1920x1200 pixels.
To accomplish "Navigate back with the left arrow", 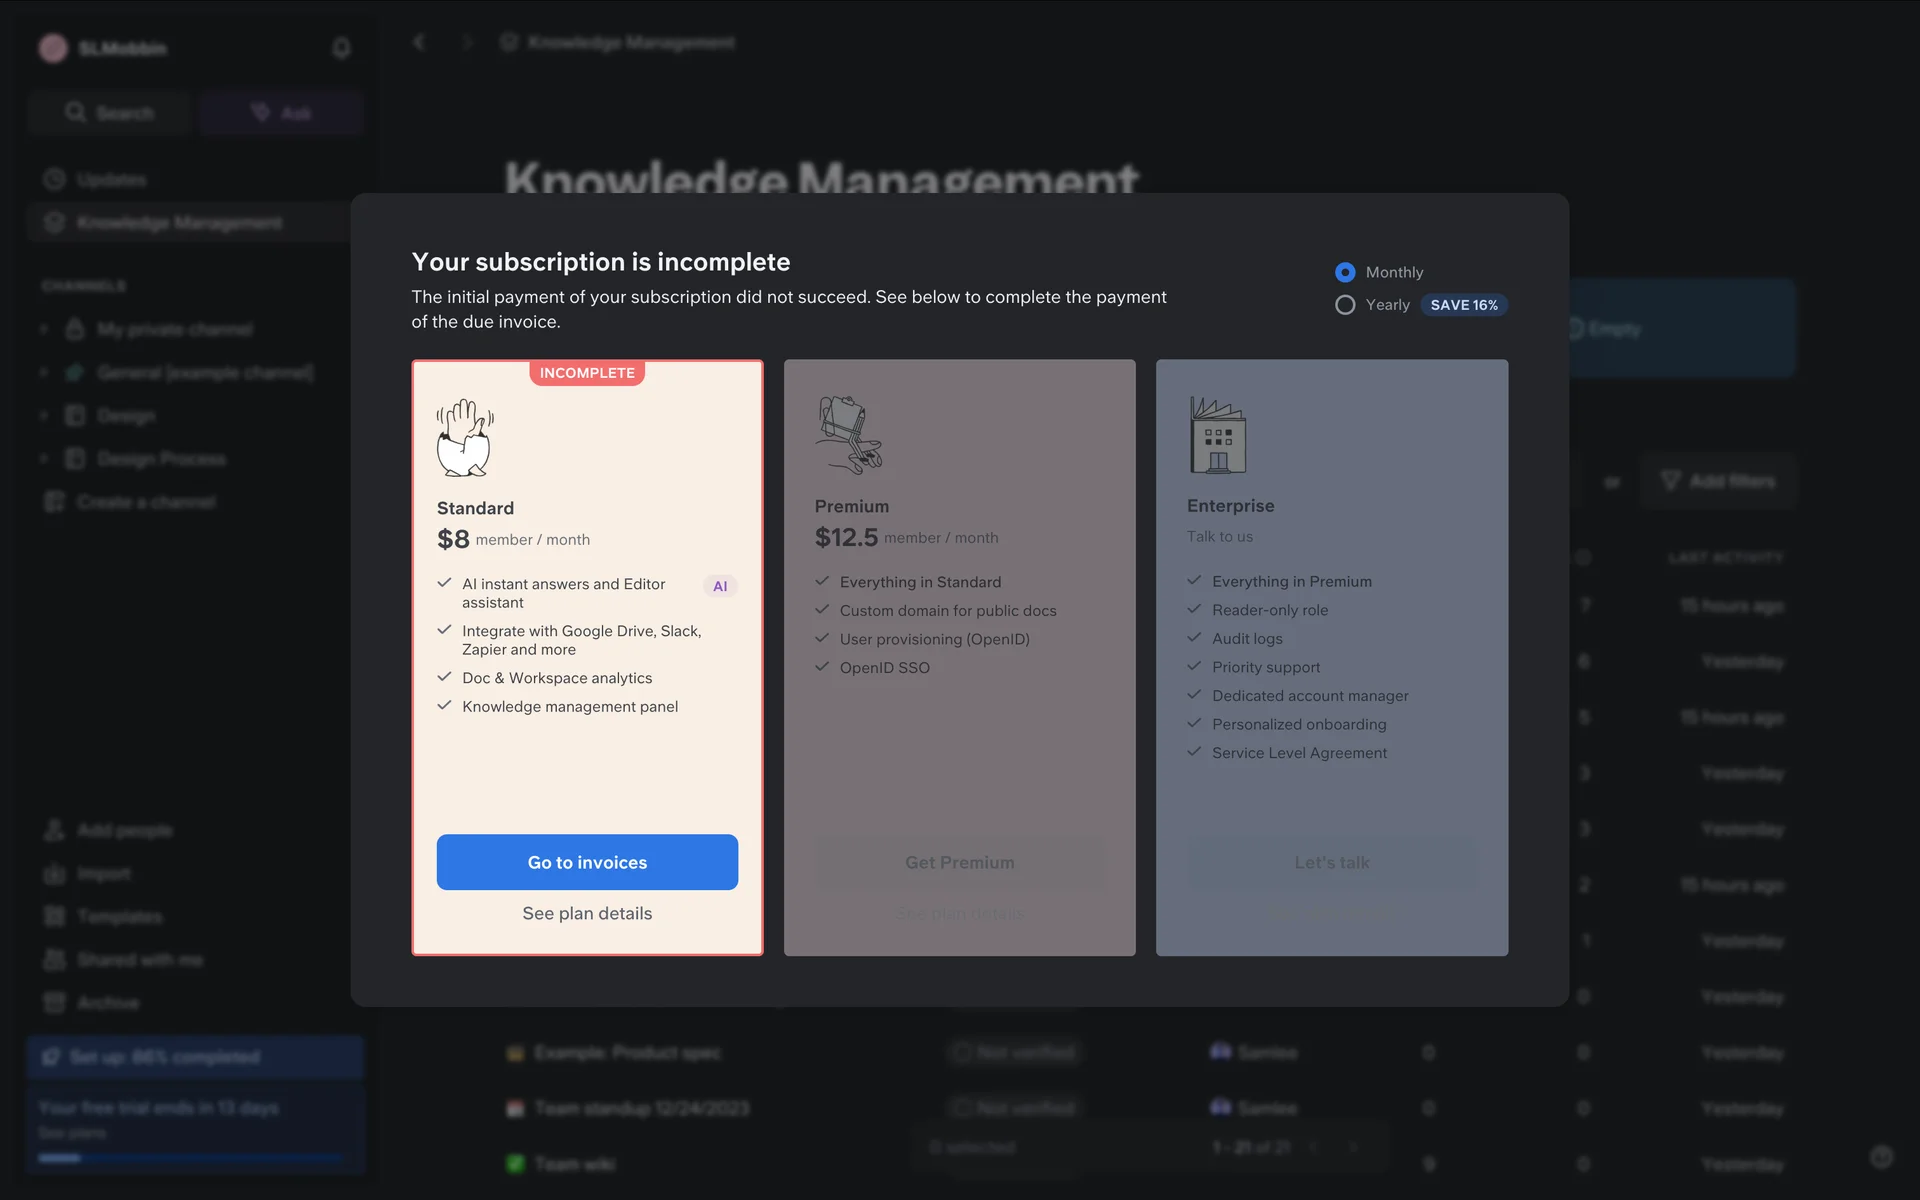I will coord(420,42).
